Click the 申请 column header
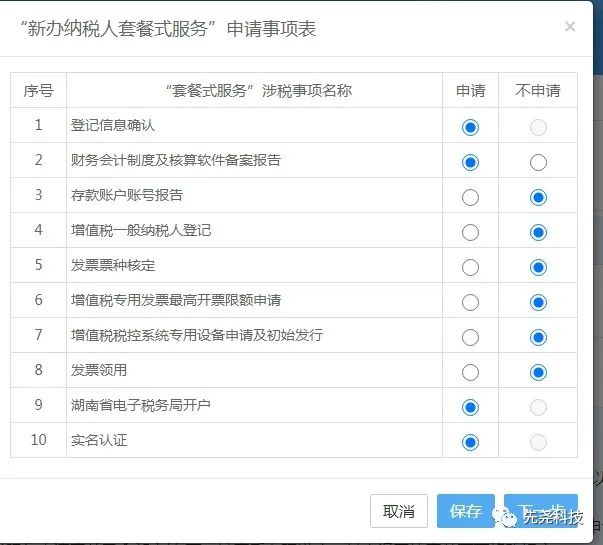Viewport: 603px width, 545px height. (471, 91)
